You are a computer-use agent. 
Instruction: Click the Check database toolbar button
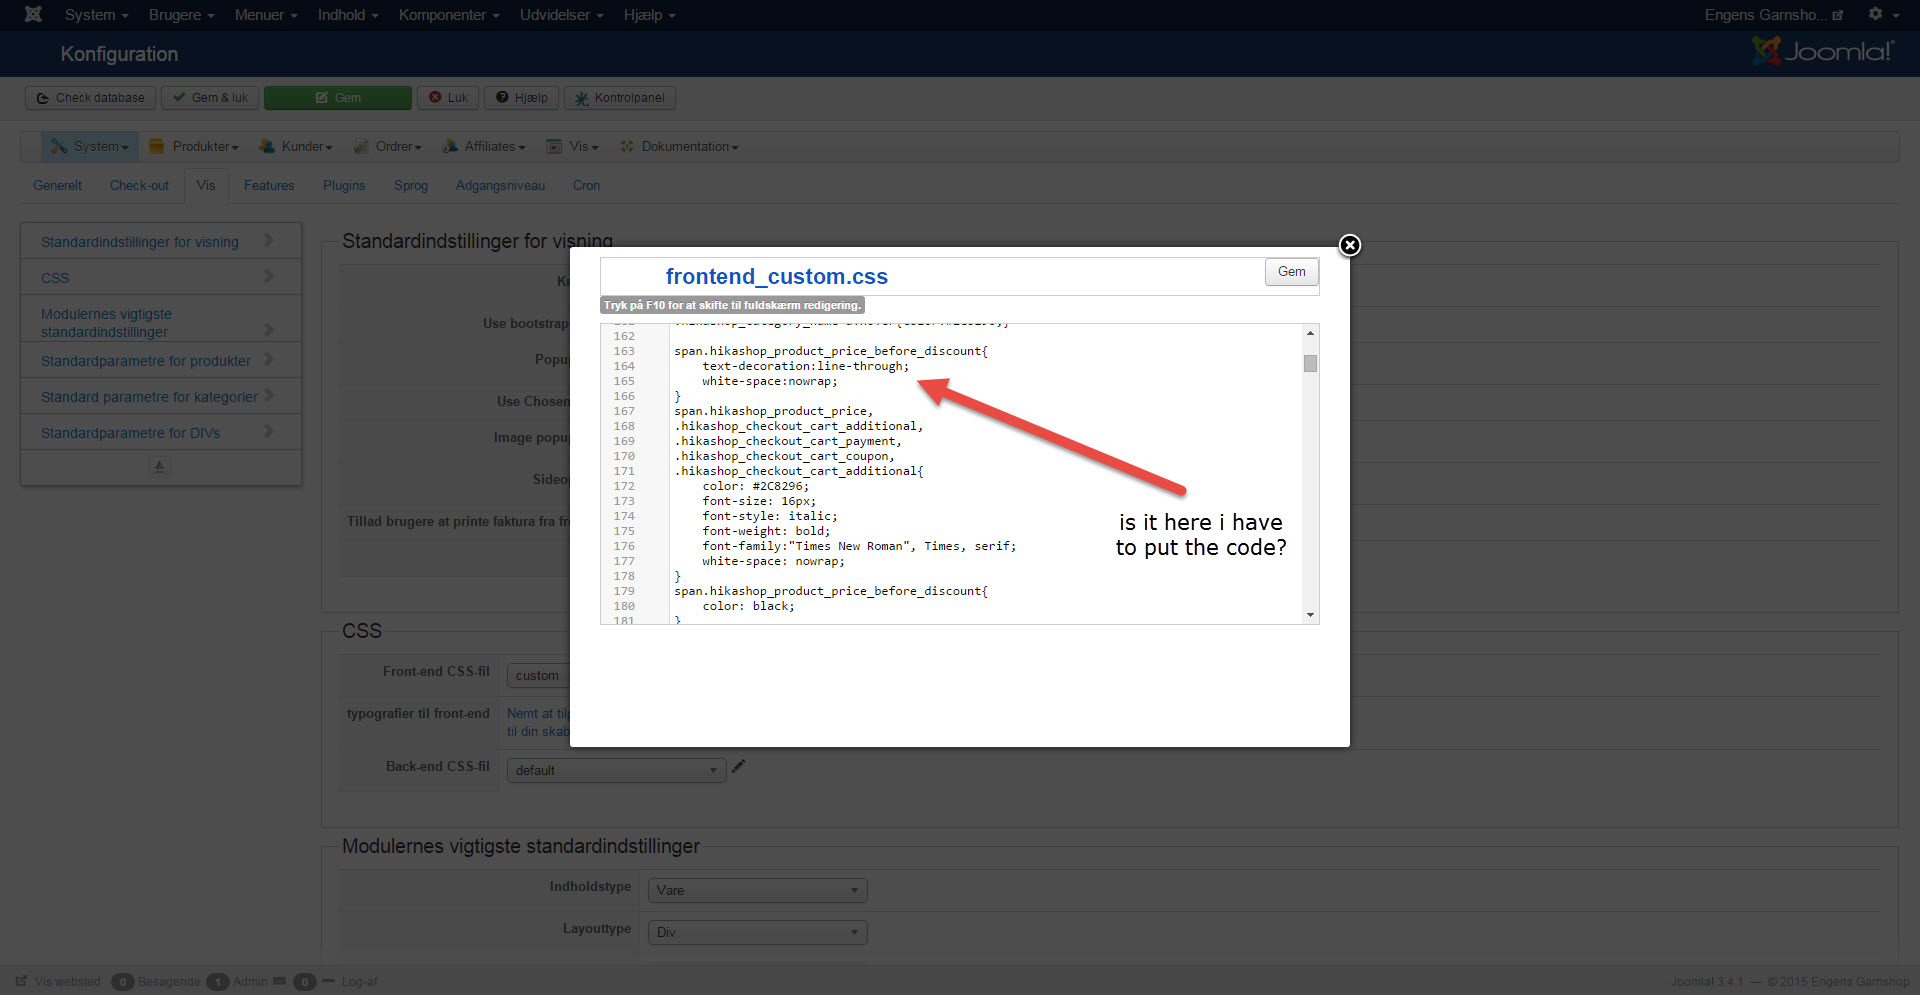90,98
